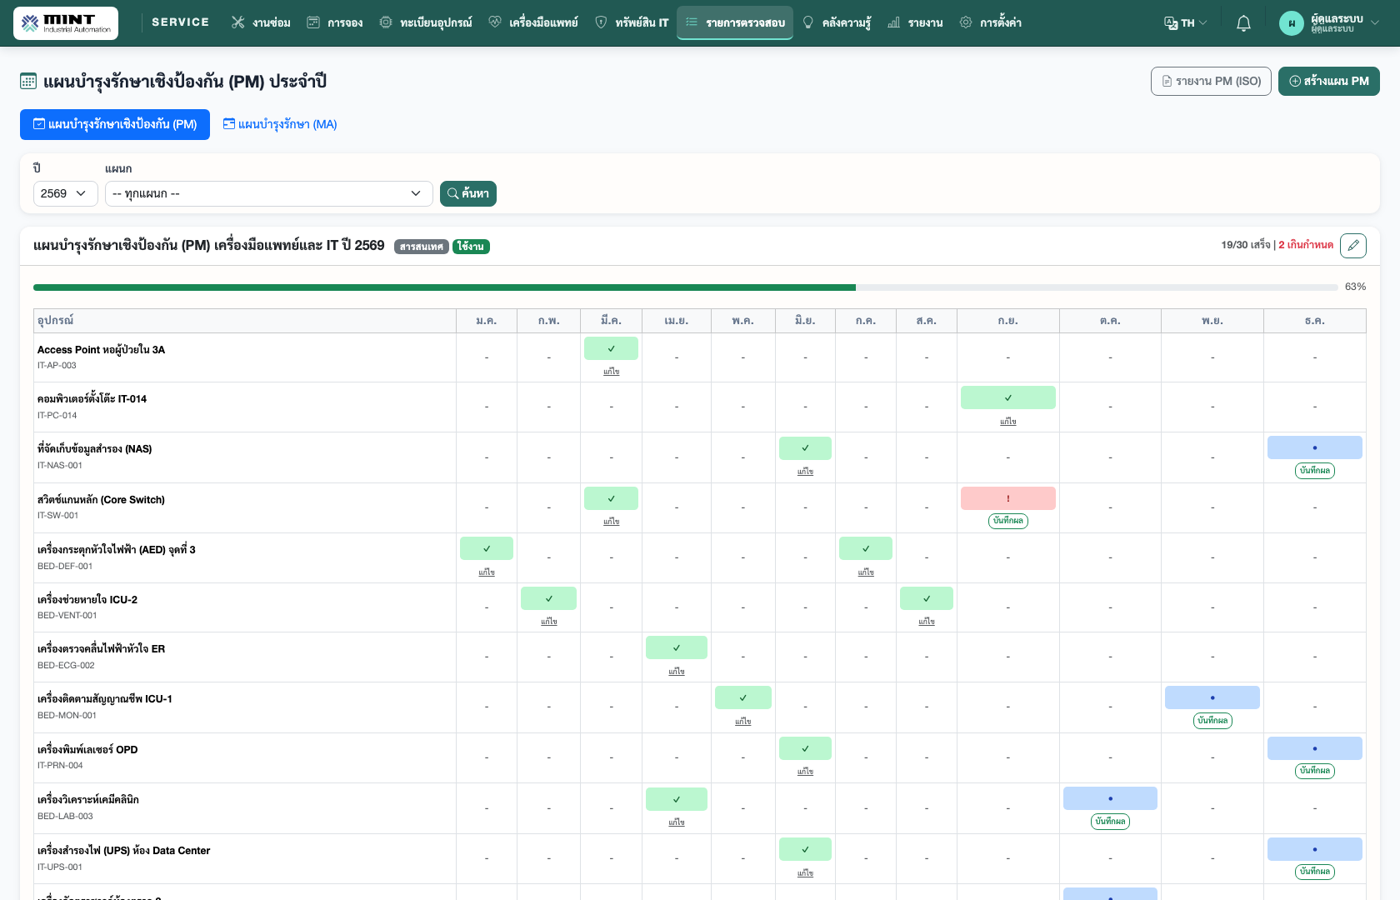This screenshot has width=1400, height=900.
Task: Open the ทรัพย์สิน IT menu item
Action: [x=632, y=23]
